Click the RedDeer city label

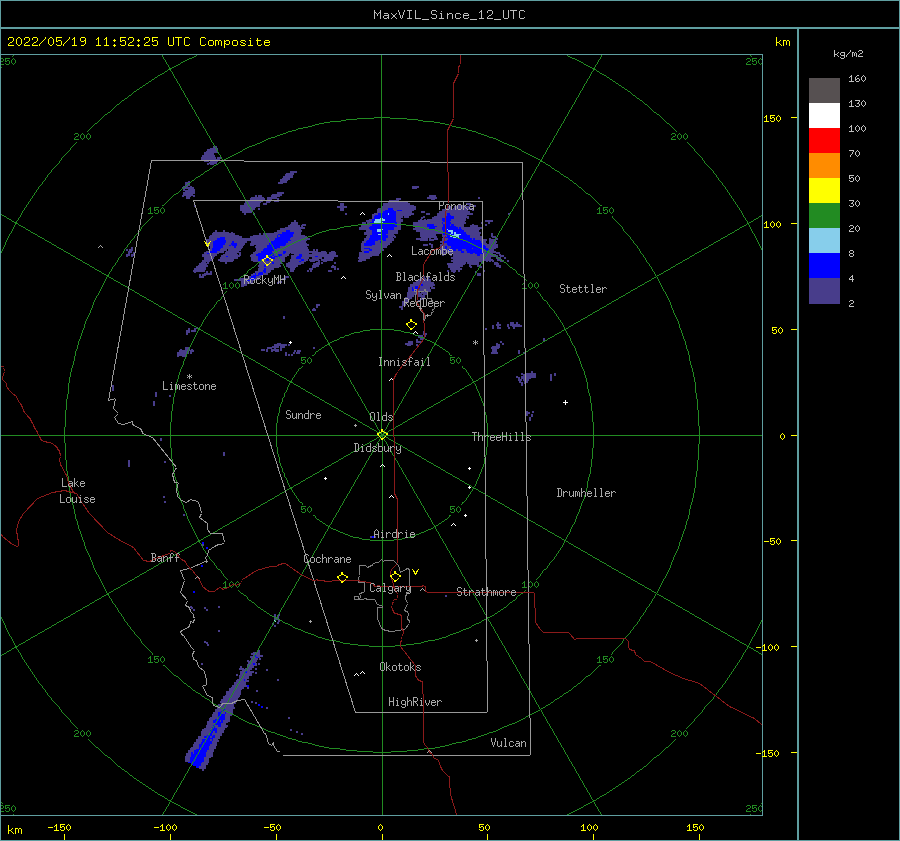click(424, 303)
